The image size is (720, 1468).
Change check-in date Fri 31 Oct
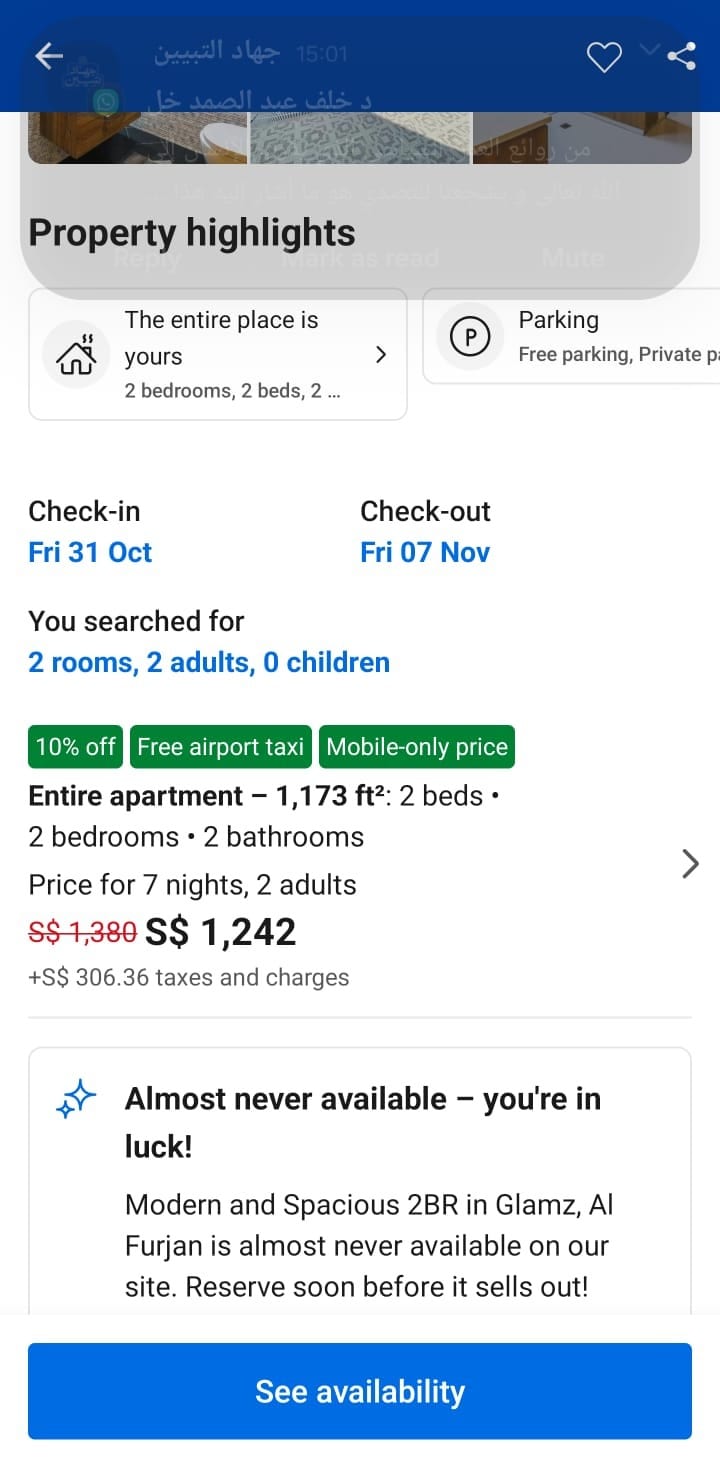point(90,552)
